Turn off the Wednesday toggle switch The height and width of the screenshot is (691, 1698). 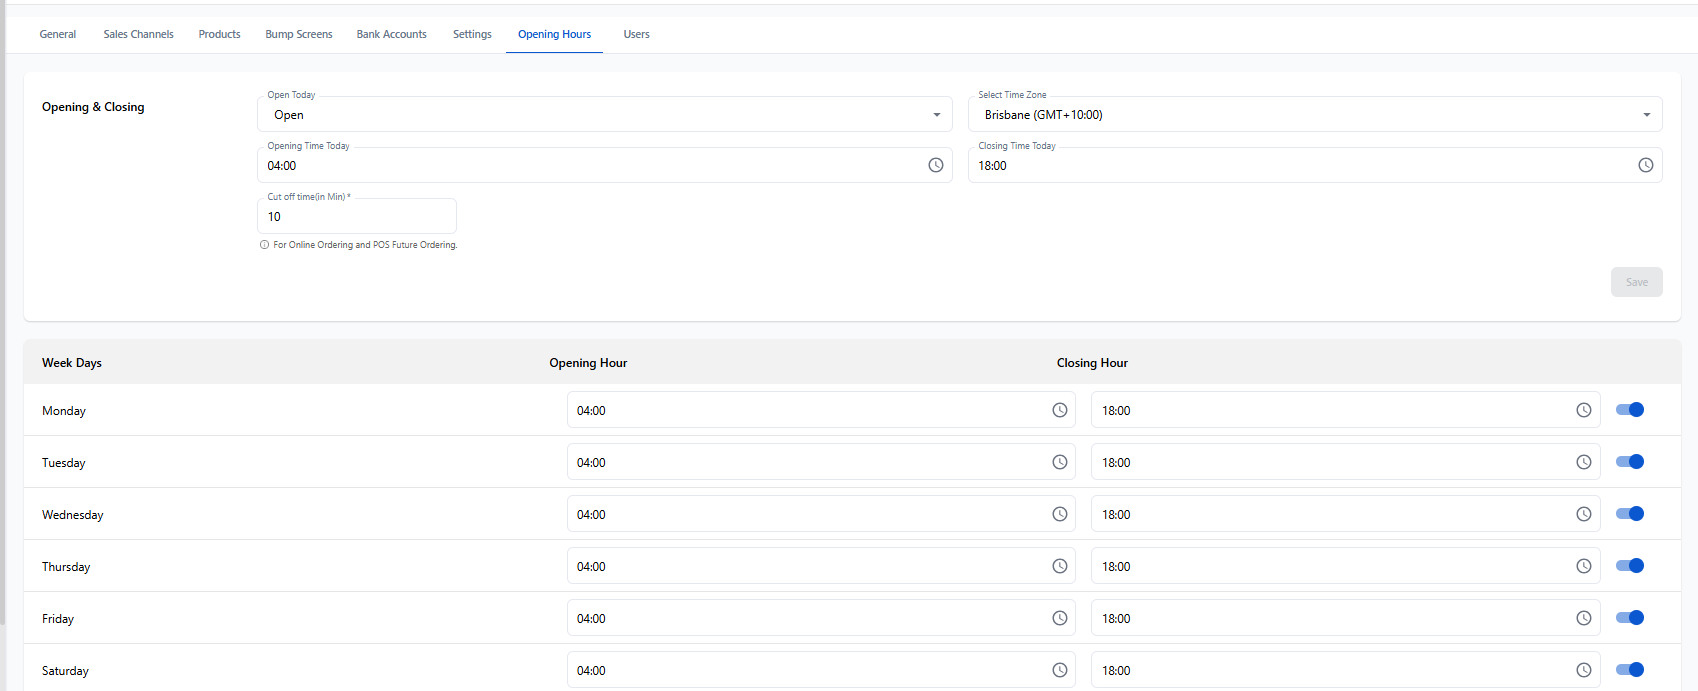[x=1629, y=514]
